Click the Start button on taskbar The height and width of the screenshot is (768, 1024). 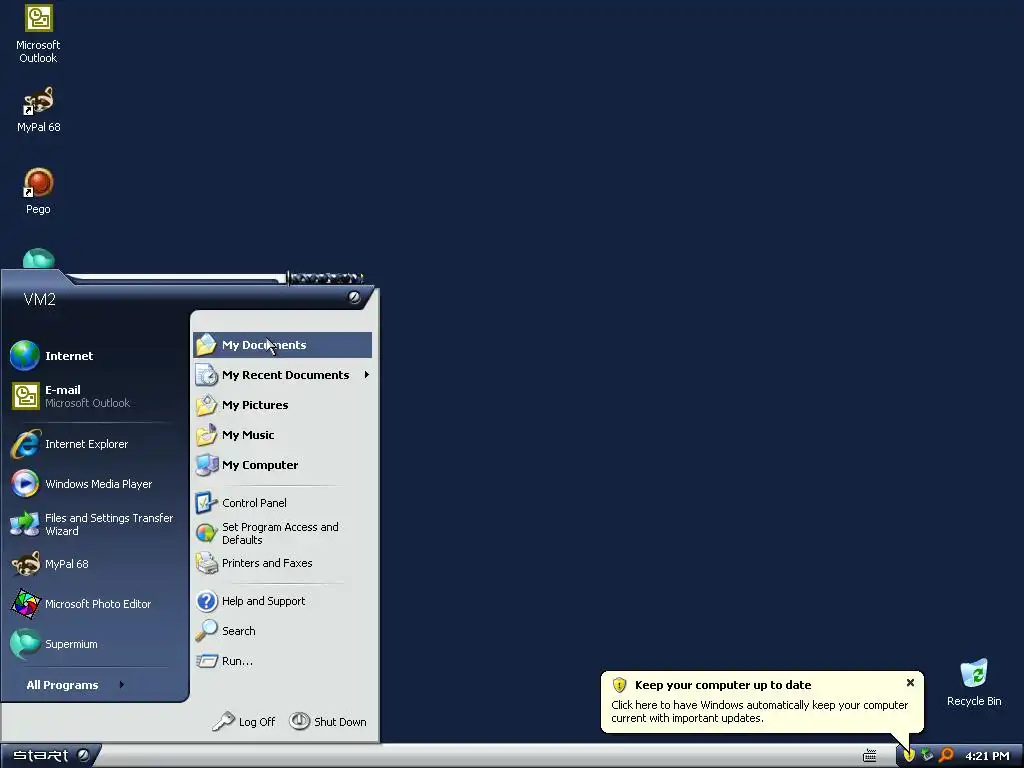(50, 756)
